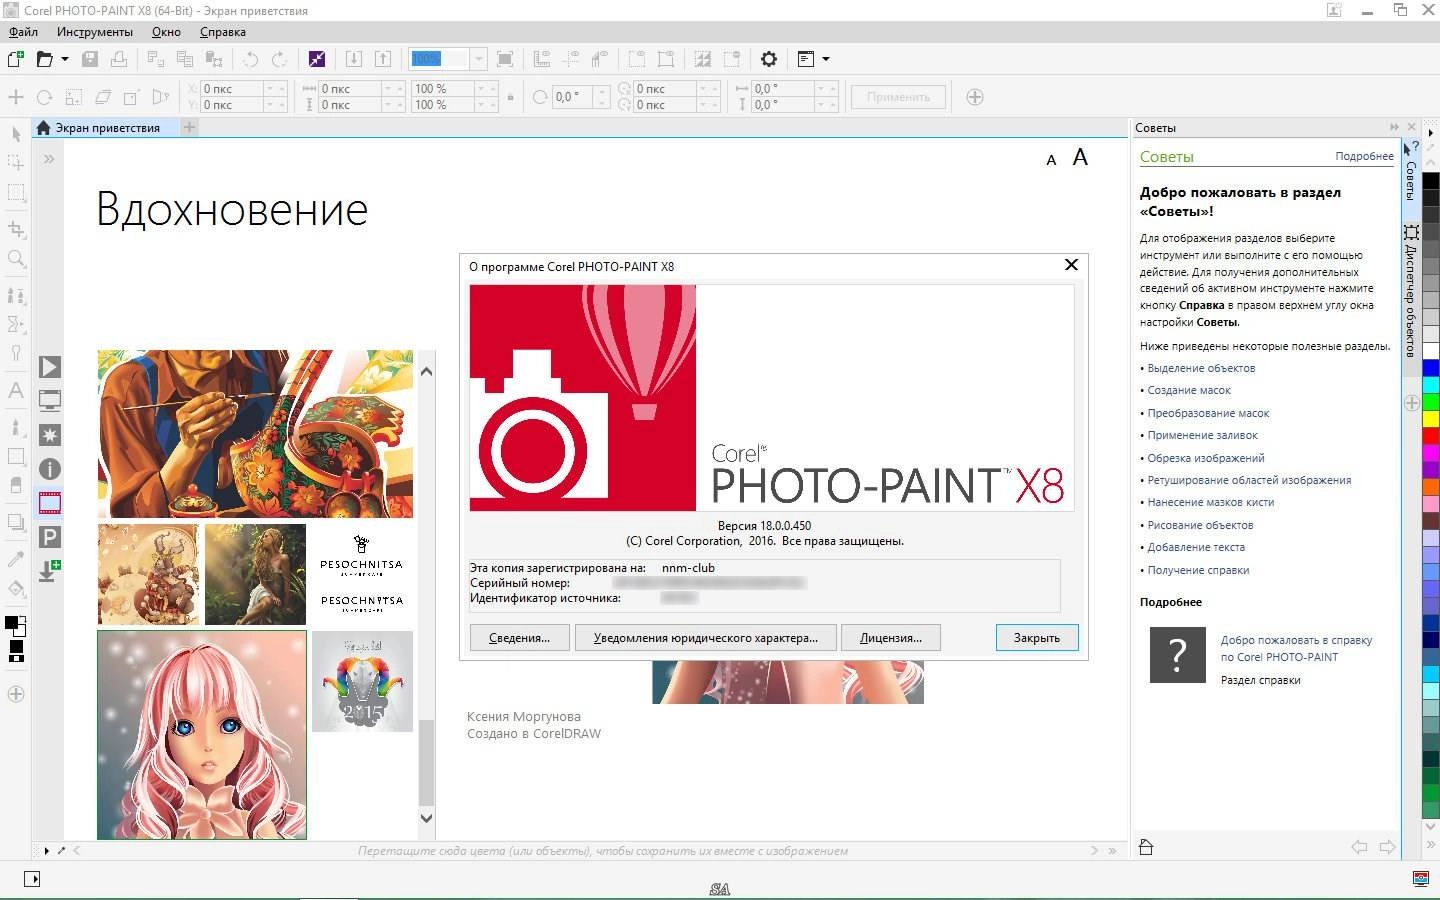Screen dimensions: 1440x900
Task: Click the Лицензия... button
Action: pos(891,638)
